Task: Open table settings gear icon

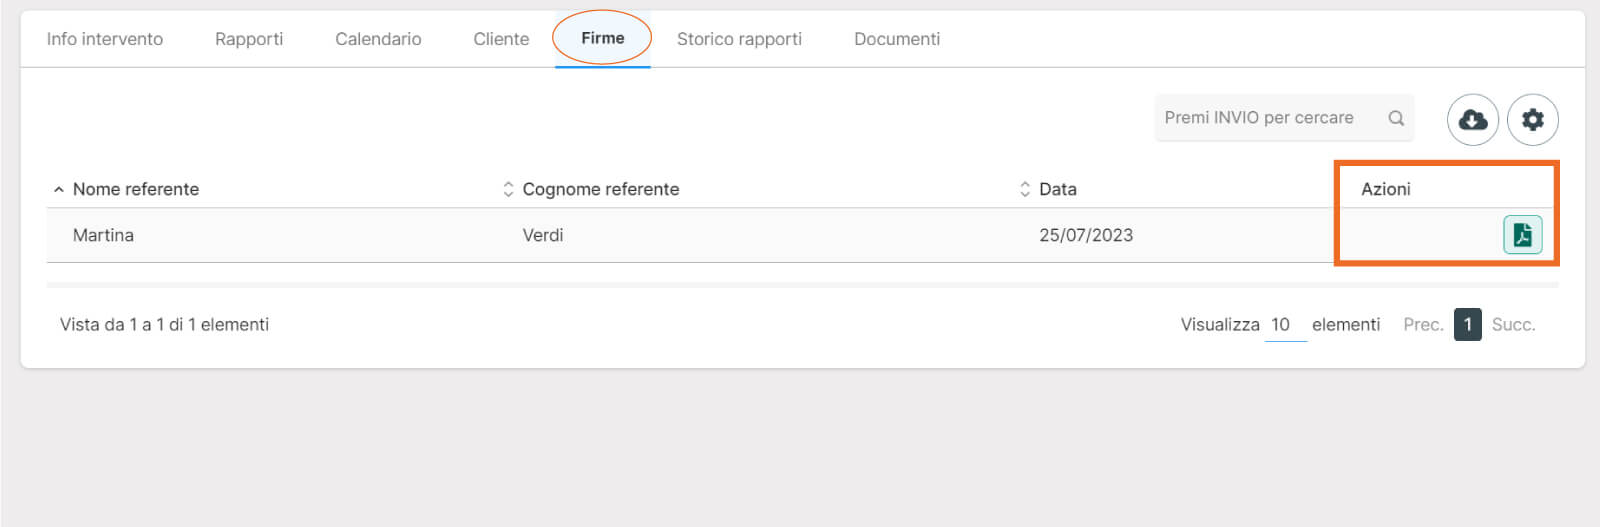Action: [1532, 120]
